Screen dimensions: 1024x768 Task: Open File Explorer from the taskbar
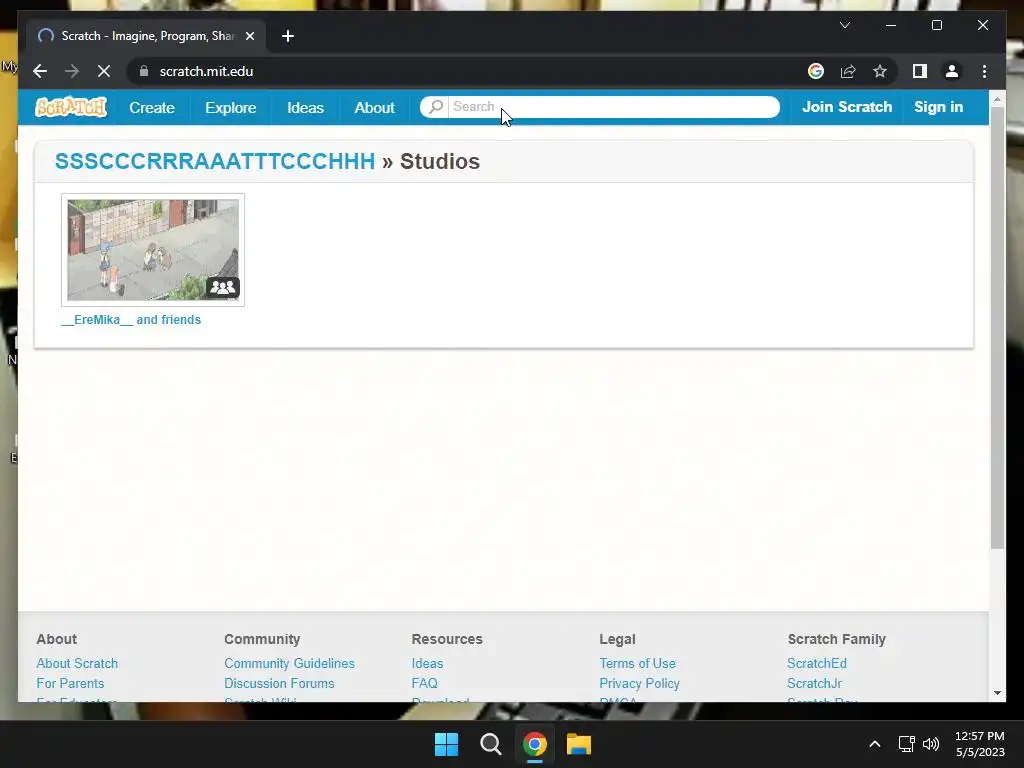coord(579,744)
